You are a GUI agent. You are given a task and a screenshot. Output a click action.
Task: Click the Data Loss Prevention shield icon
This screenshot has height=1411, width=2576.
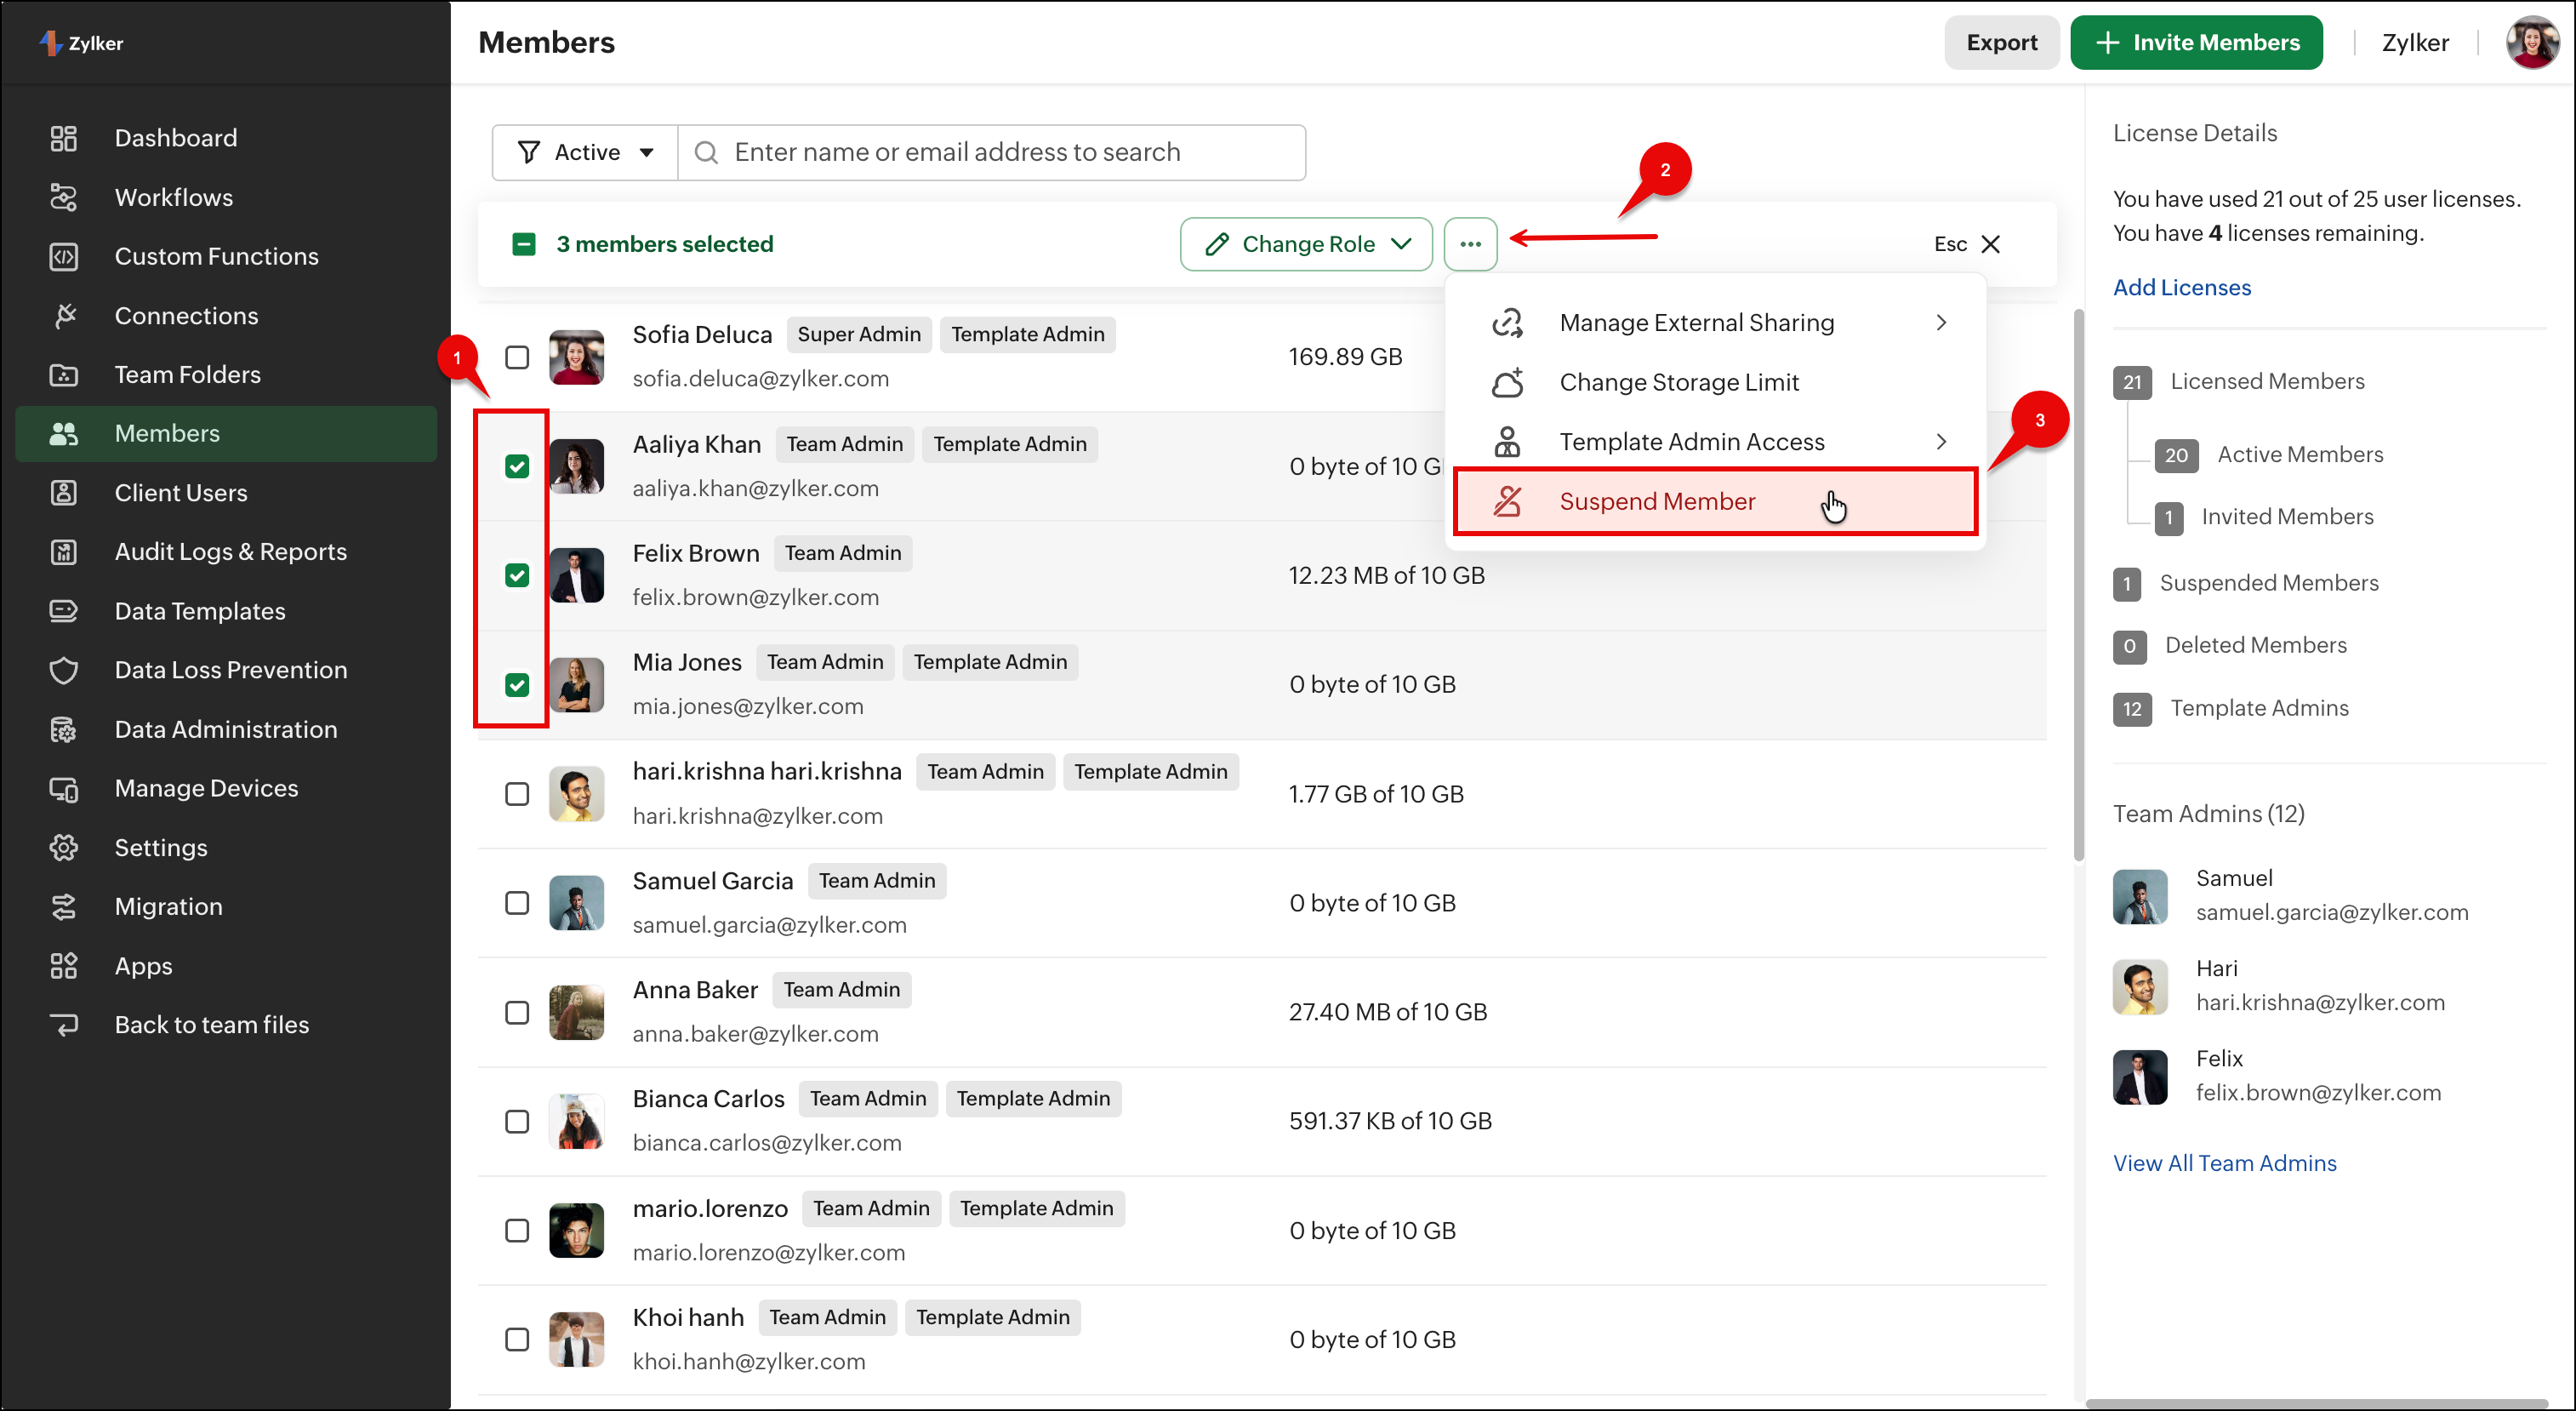pos(64,670)
